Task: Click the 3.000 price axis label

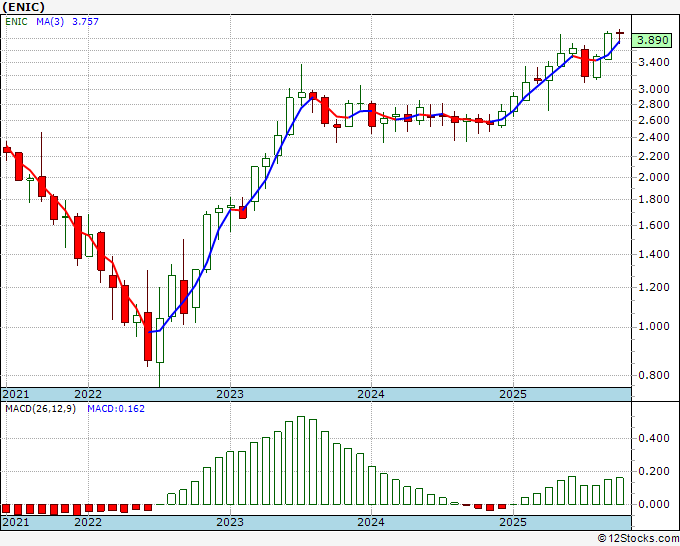Action: coord(654,89)
